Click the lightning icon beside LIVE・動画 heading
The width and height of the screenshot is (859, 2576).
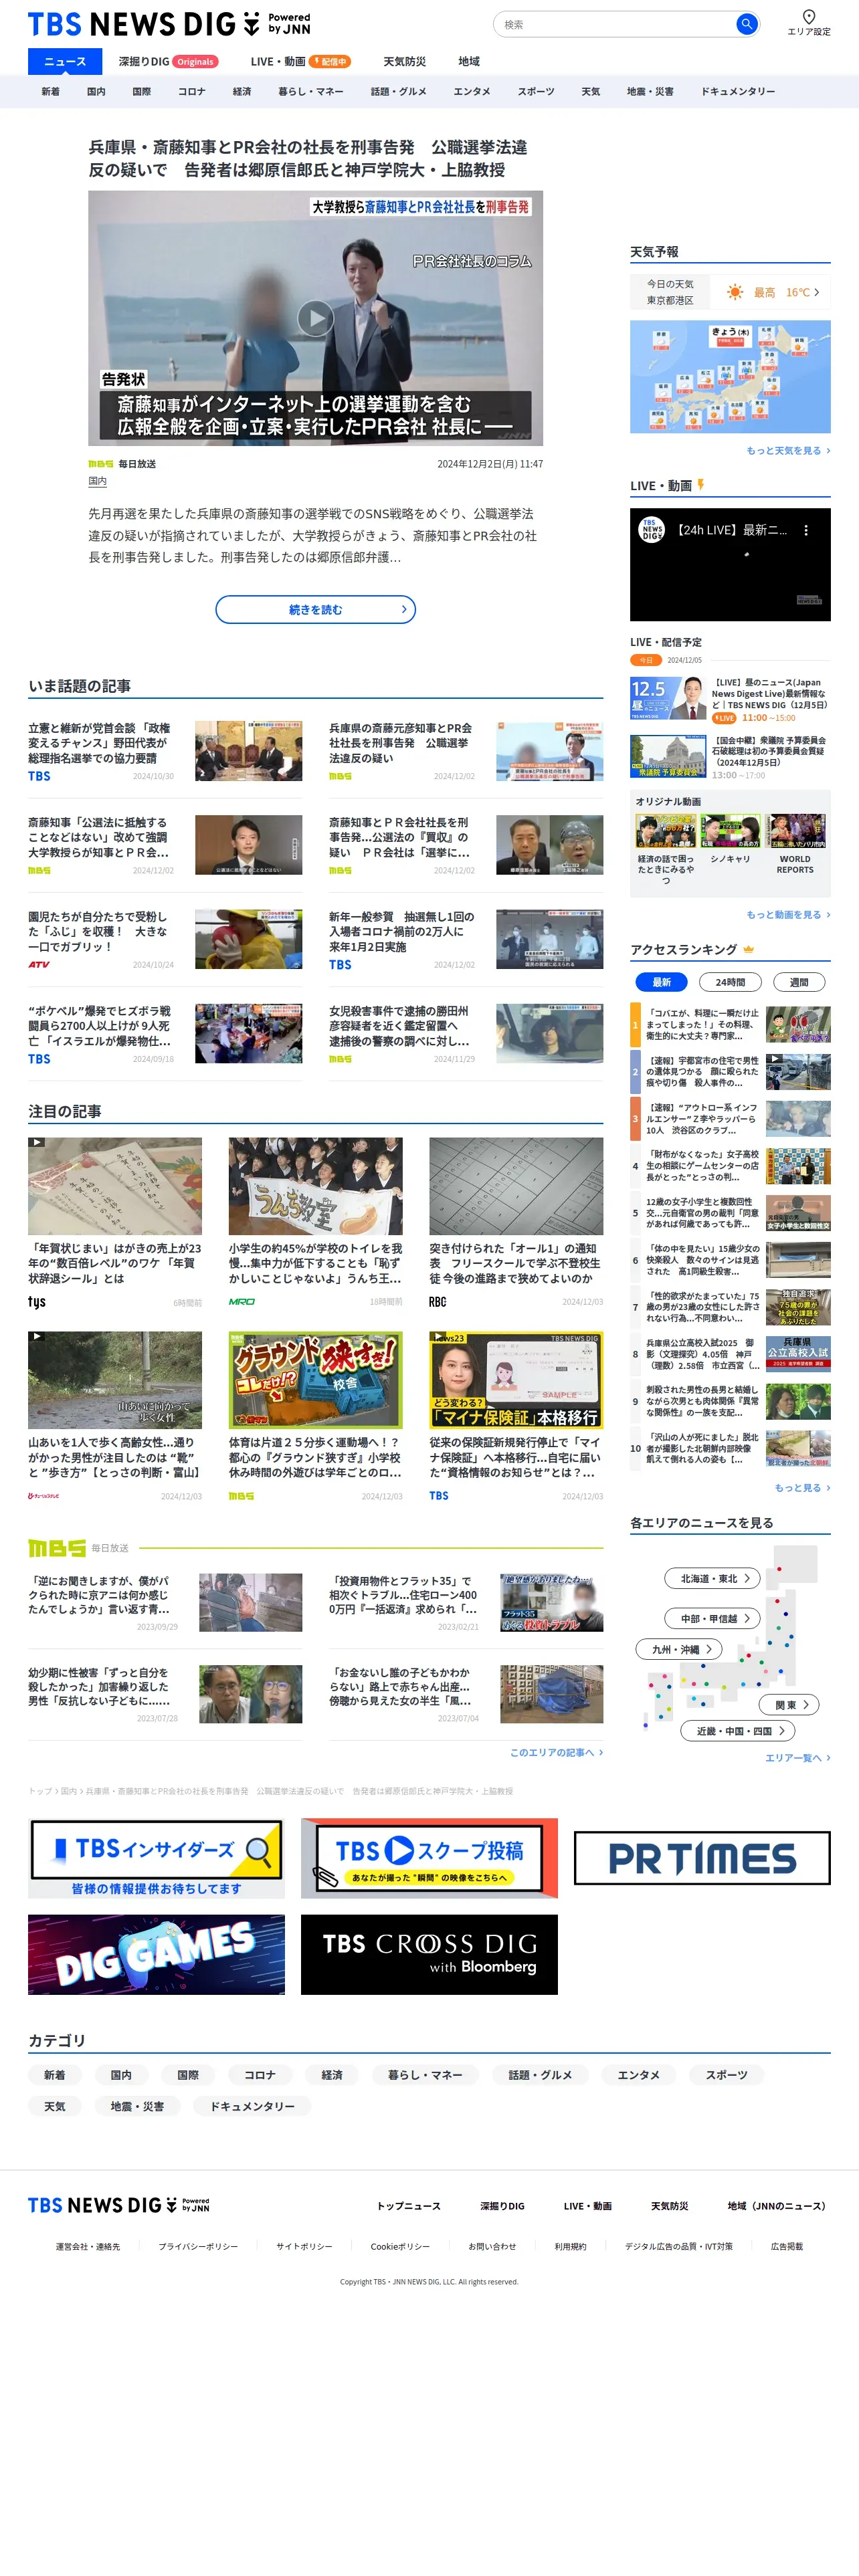click(x=701, y=485)
